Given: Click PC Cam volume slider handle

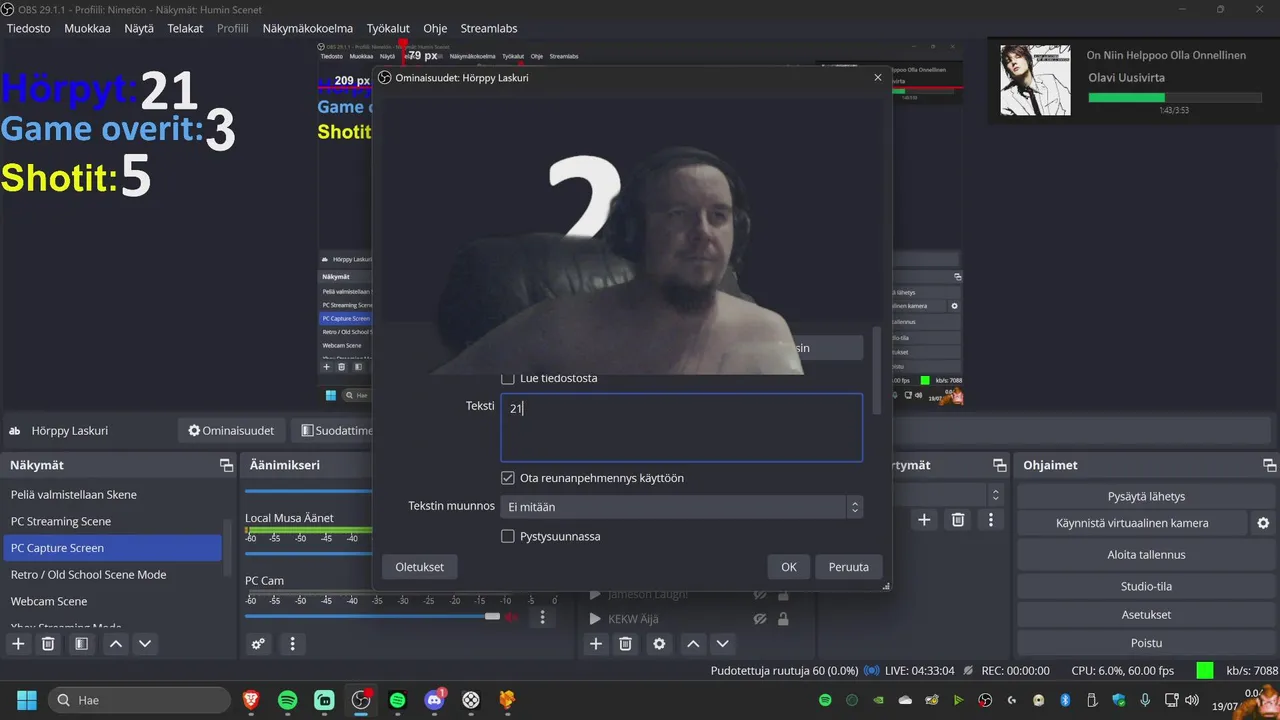Looking at the screenshot, I should pyautogui.click(x=492, y=616).
